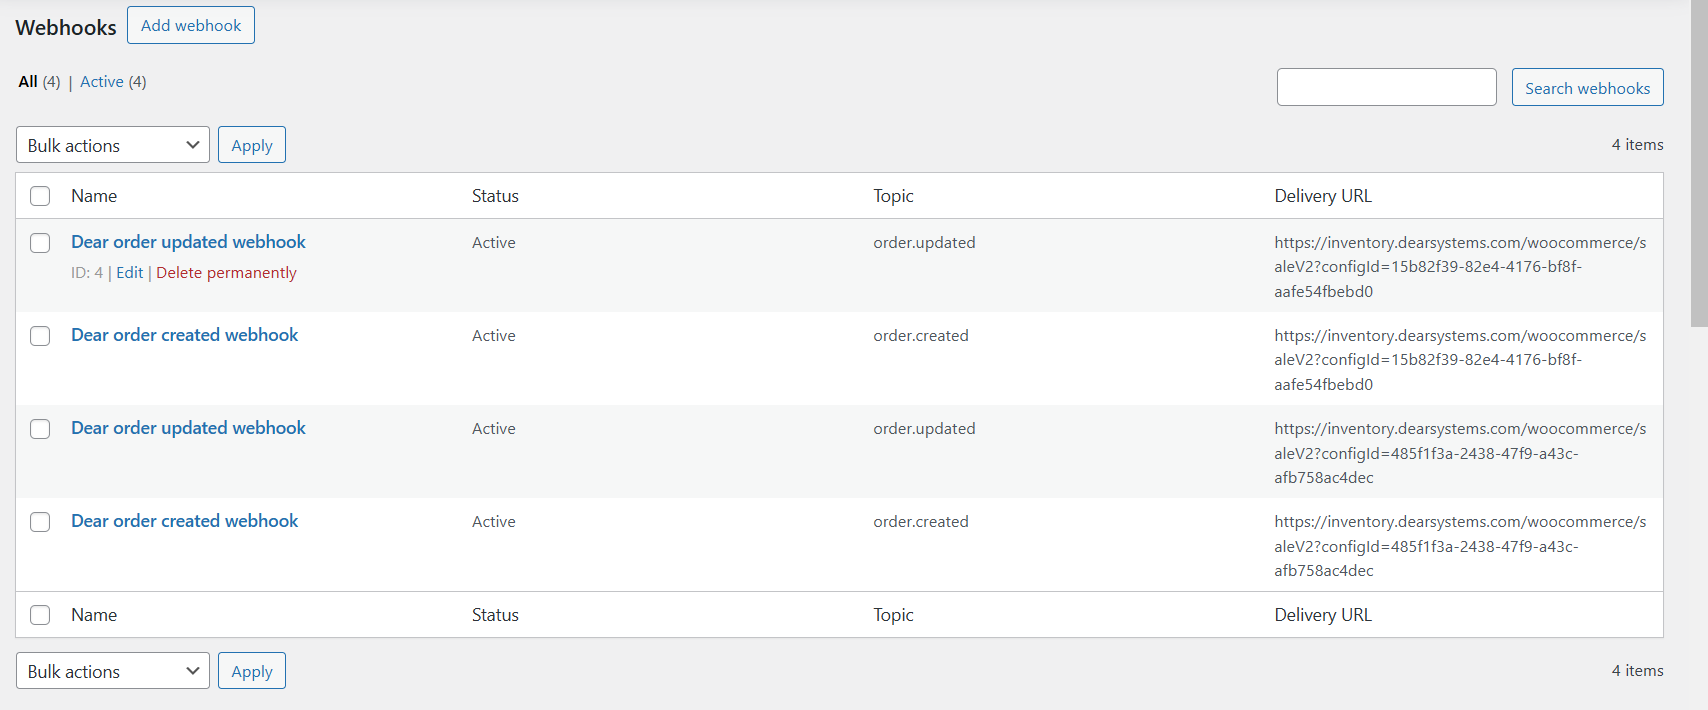The width and height of the screenshot is (1708, 710).
Task: Mark the order.created webhook with configId 485f1f3a
Action: pyautogui.click(x=40, y=522)
